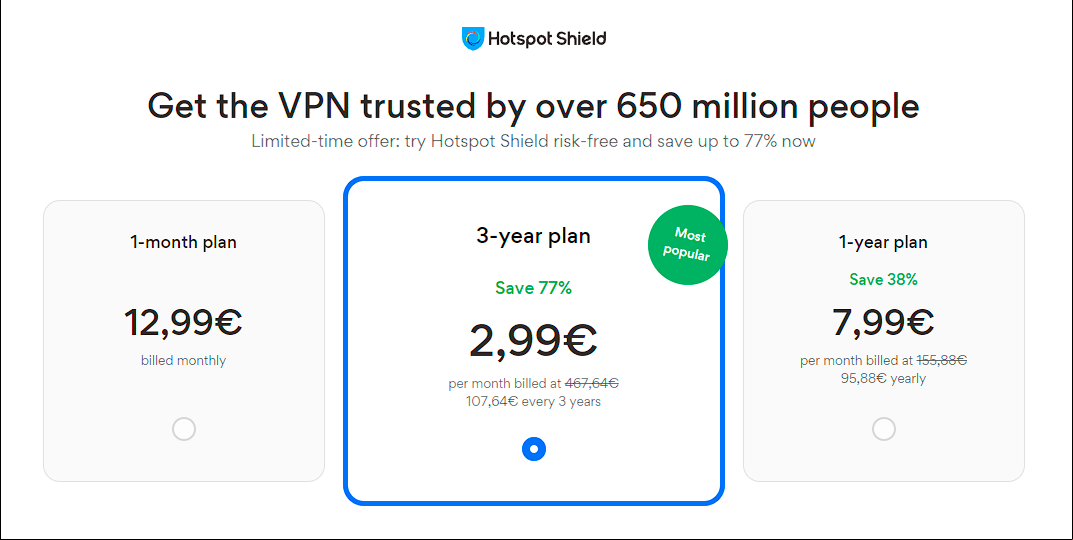This screenshot has width=1073, height=540.
Task: Click the 1-year plan card title
Action: (x=883, y=242)
